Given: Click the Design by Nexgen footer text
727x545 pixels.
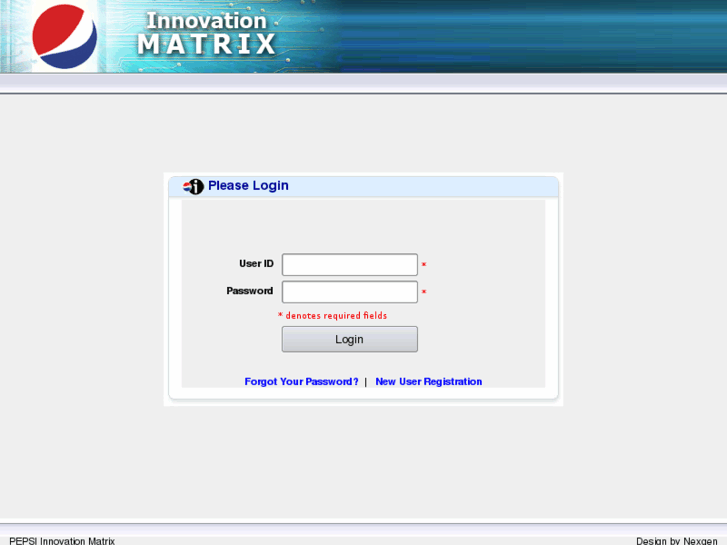Looking at the screenshot, I should (677, 541).
